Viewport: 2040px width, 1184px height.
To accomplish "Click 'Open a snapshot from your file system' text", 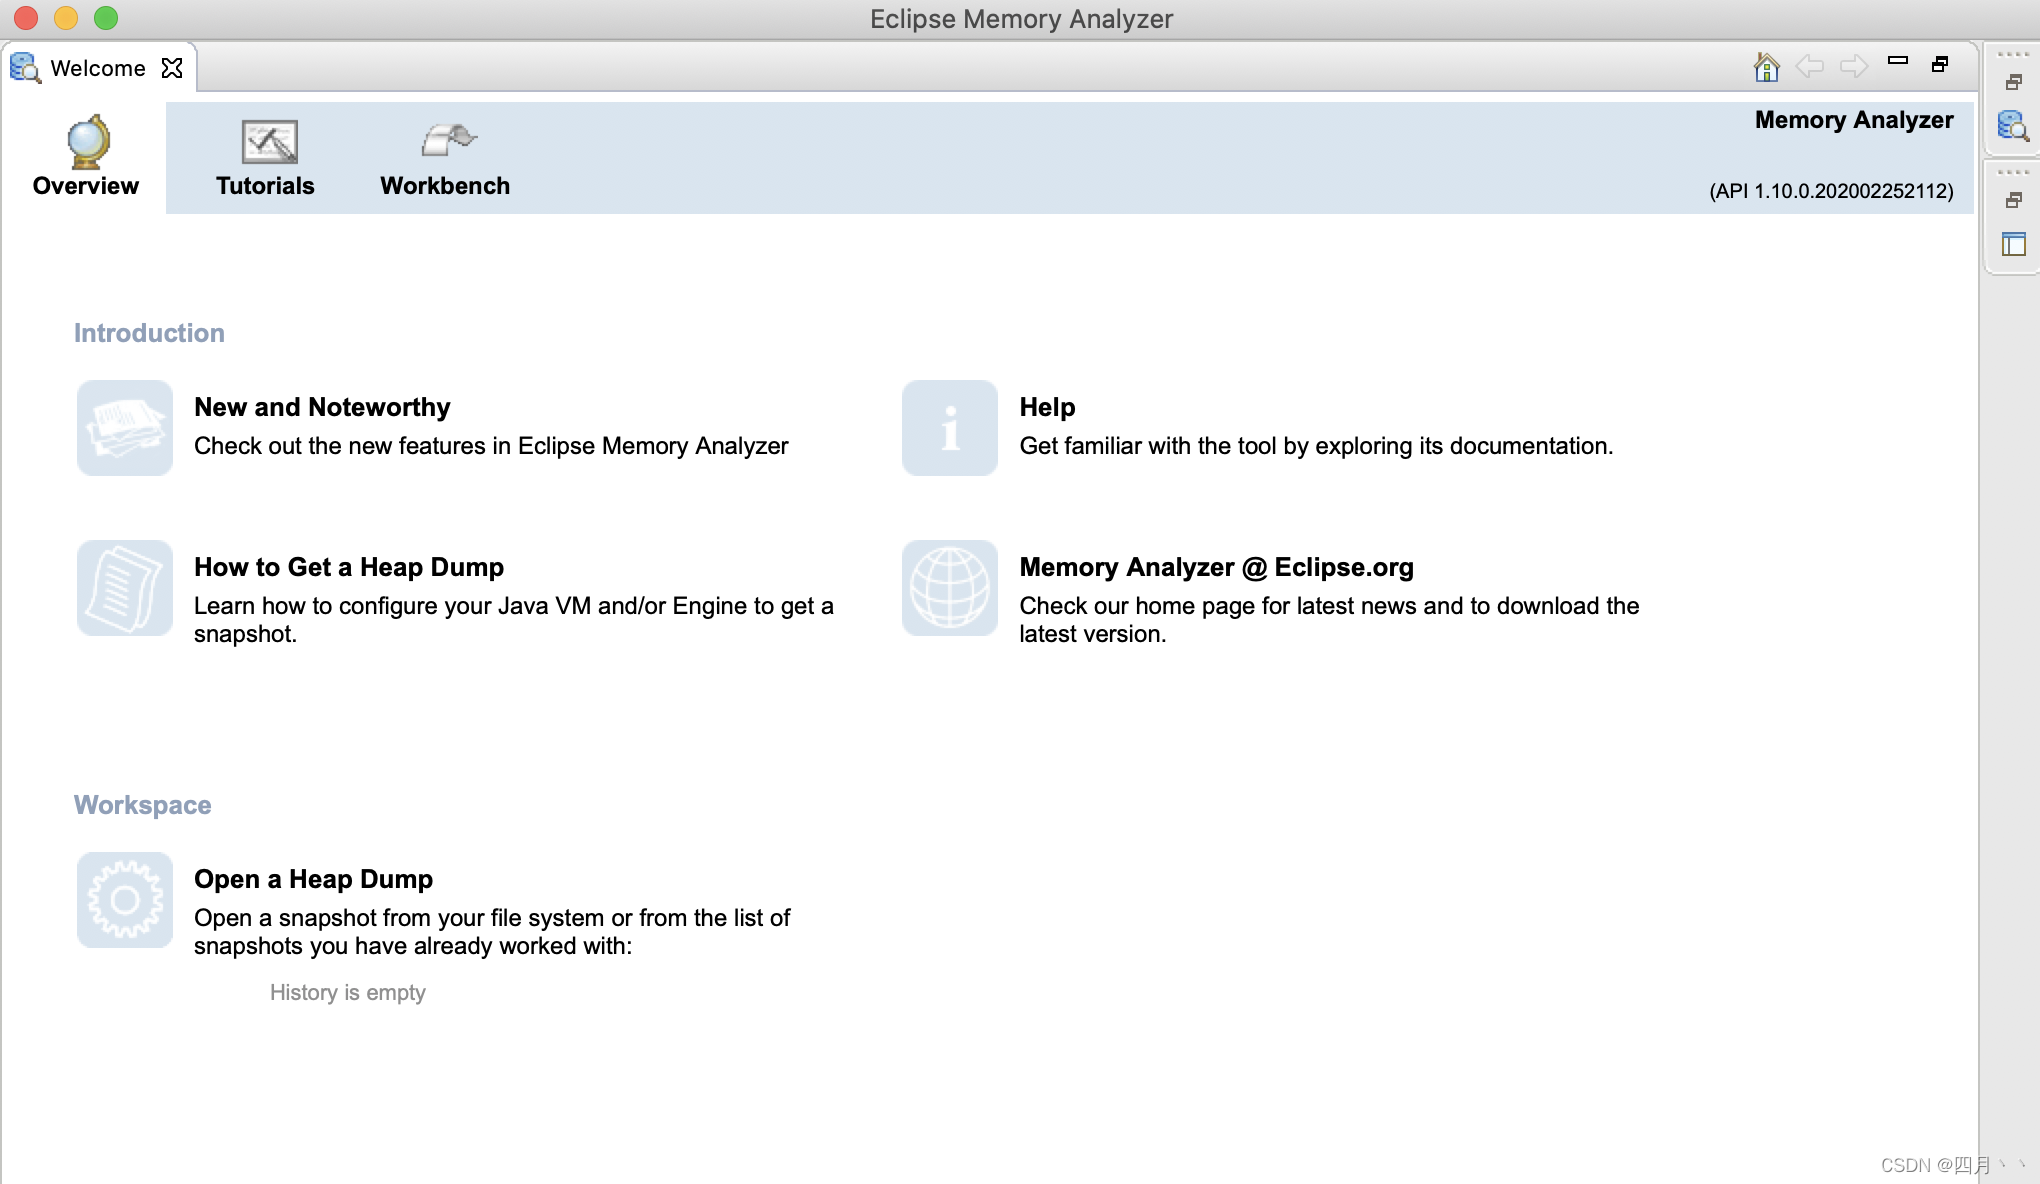I will 492,932.
